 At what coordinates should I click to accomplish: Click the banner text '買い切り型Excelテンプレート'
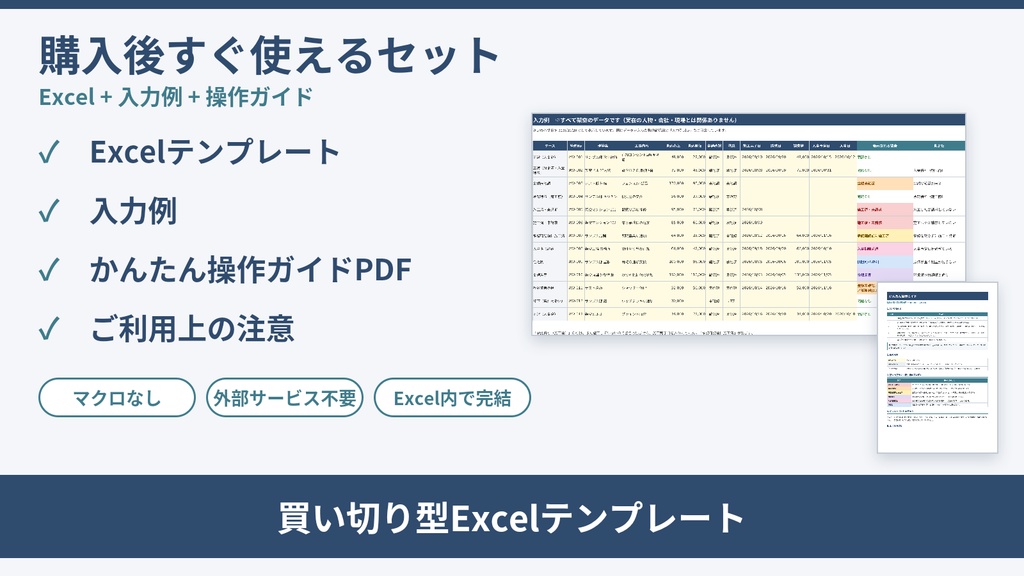(x=511, y=518)
